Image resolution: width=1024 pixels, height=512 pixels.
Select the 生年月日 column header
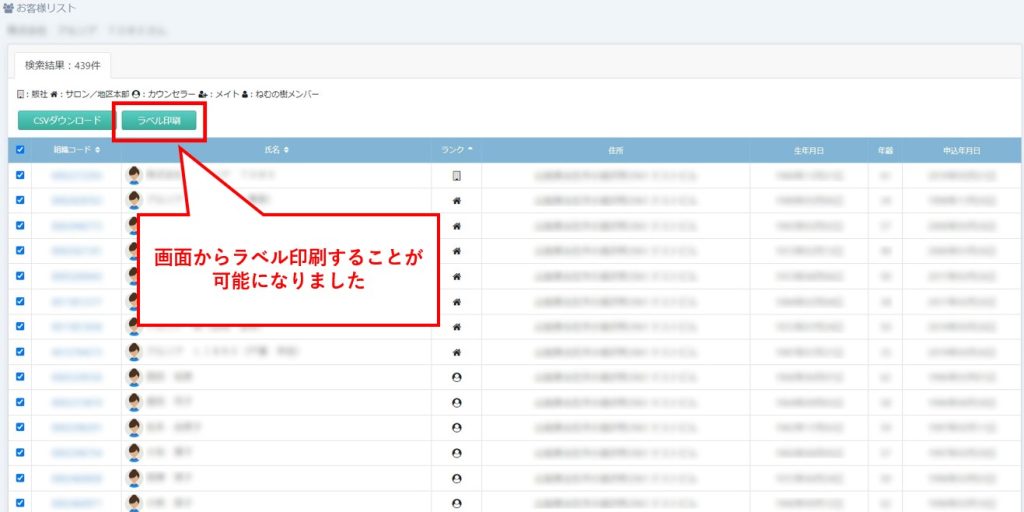point(808,150)
